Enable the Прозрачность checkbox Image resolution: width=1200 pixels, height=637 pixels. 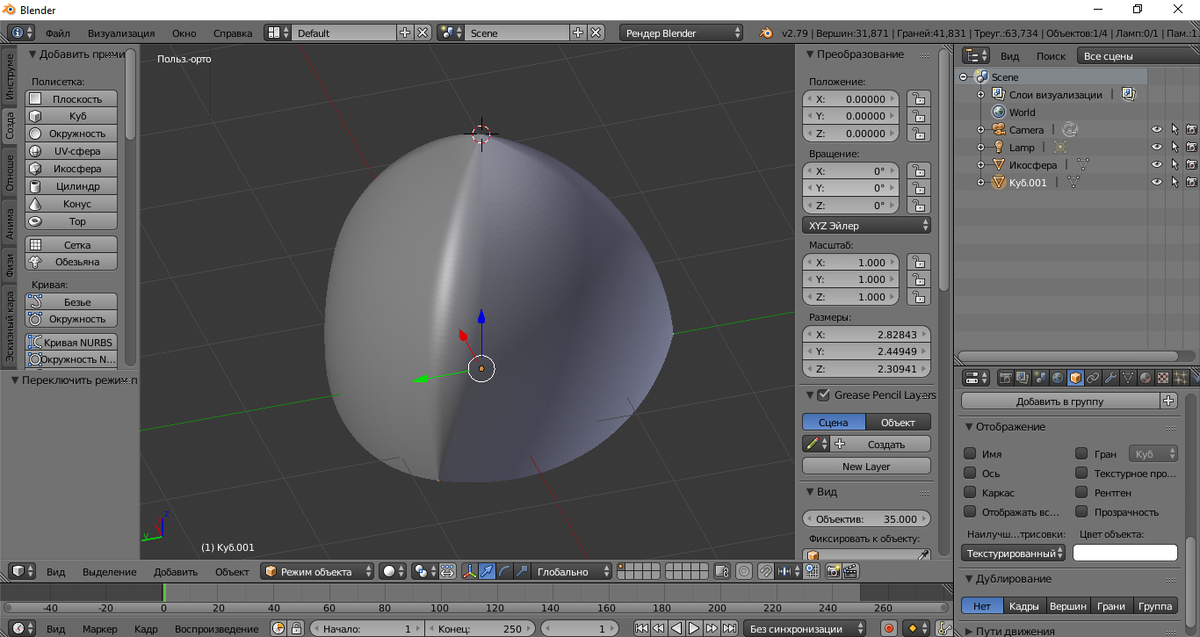(x=1081, y=512)
